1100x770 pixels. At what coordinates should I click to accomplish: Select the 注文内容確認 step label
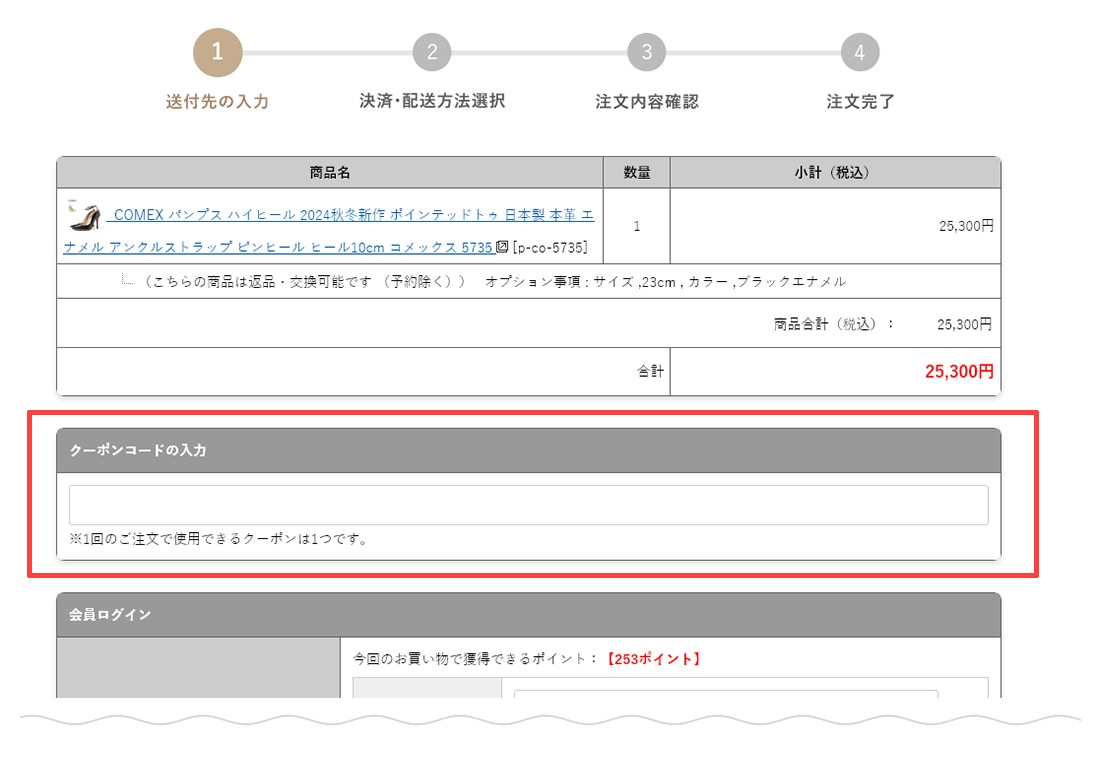(647, 102)
